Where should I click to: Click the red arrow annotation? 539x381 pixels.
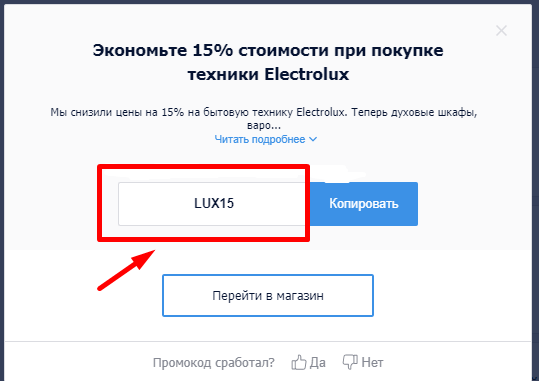point(126,270)
